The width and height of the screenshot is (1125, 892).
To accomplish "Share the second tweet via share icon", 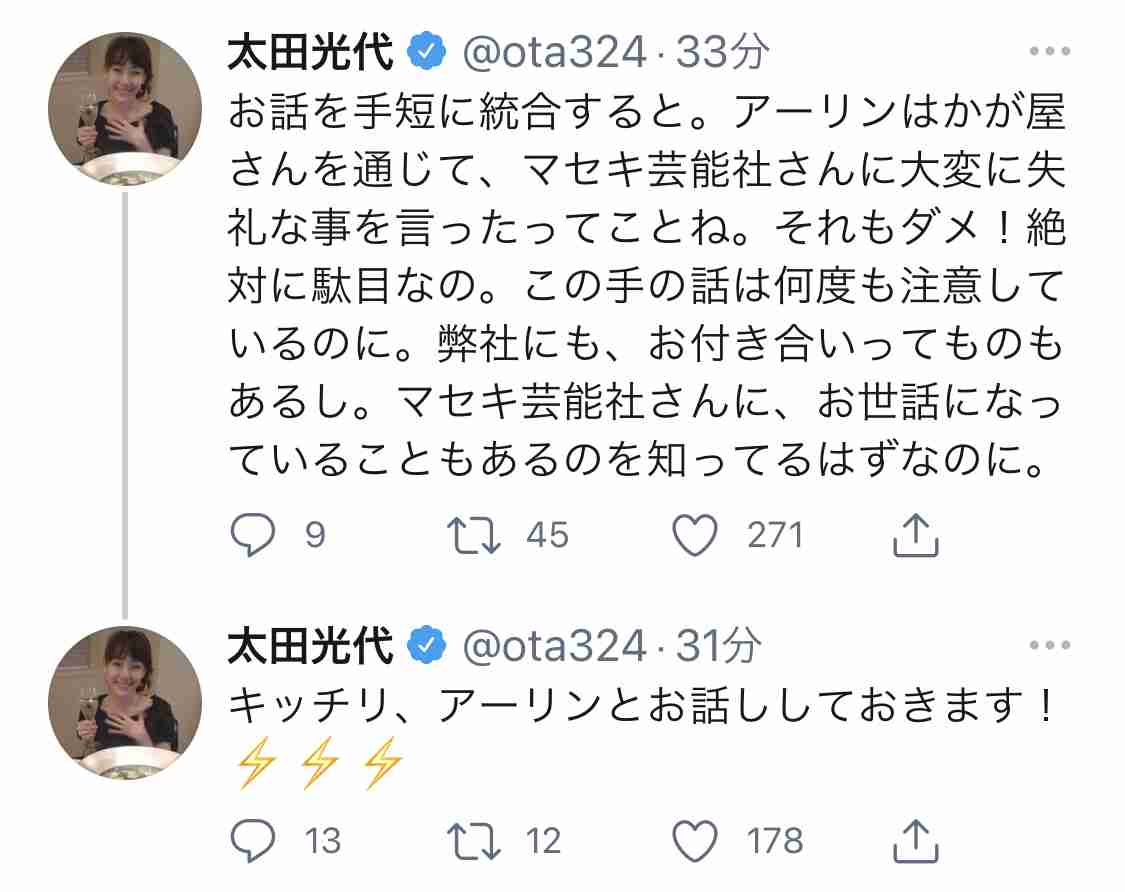I will point(915,840).
